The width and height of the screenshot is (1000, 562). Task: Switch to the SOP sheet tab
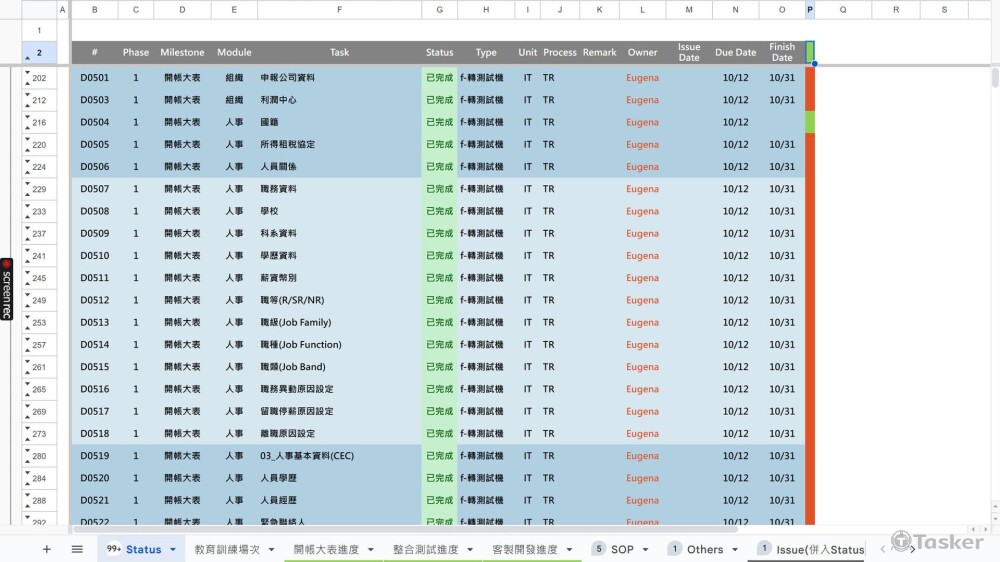point(622,549)
